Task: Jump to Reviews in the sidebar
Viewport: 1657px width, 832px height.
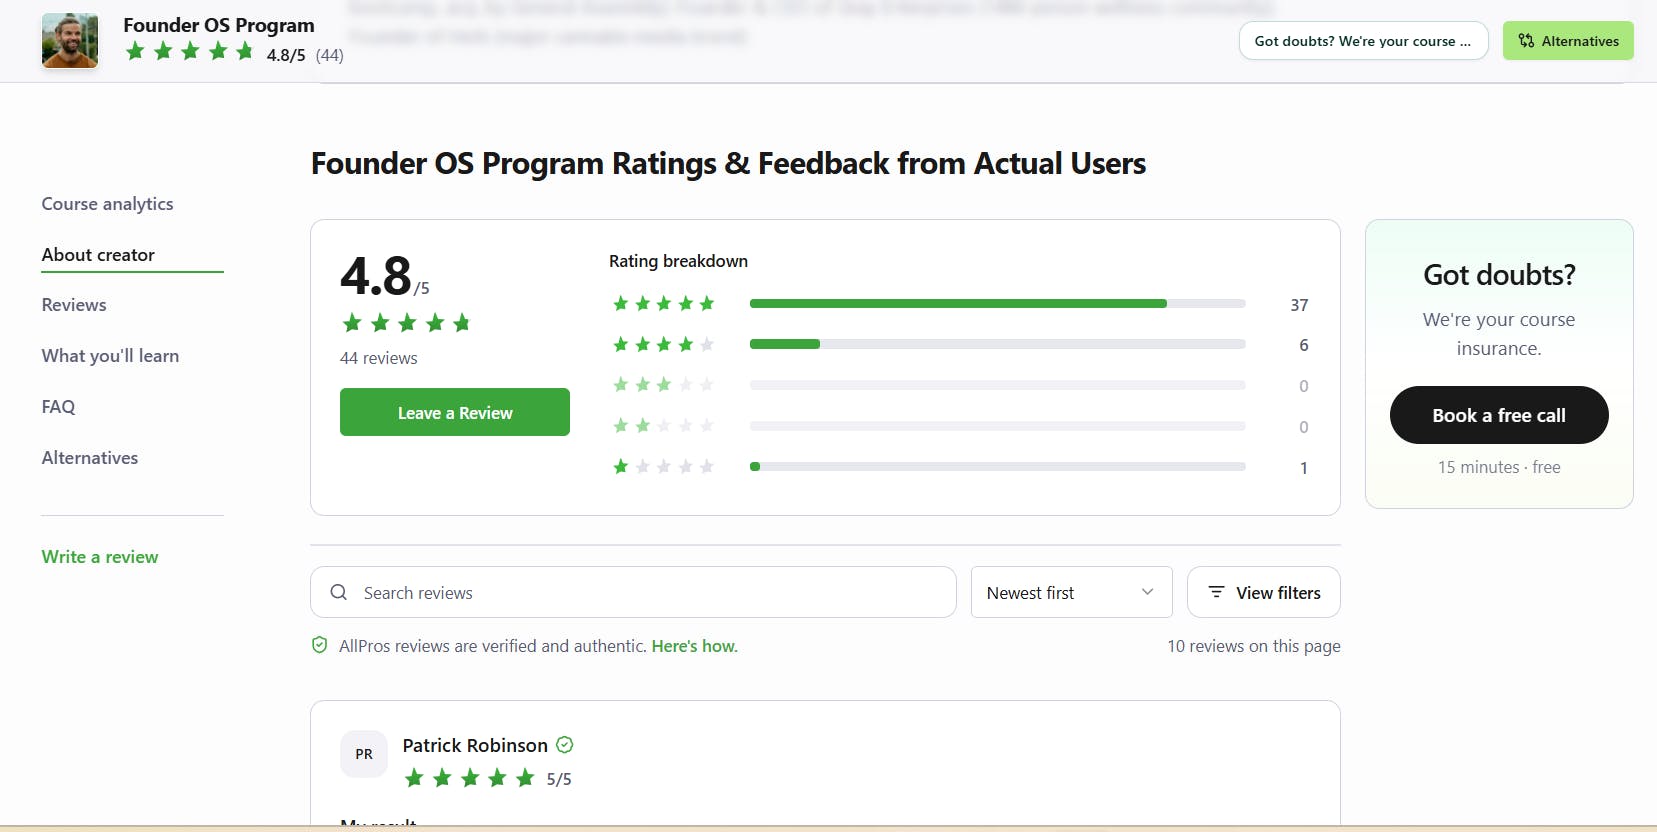Action: point(74,305)
